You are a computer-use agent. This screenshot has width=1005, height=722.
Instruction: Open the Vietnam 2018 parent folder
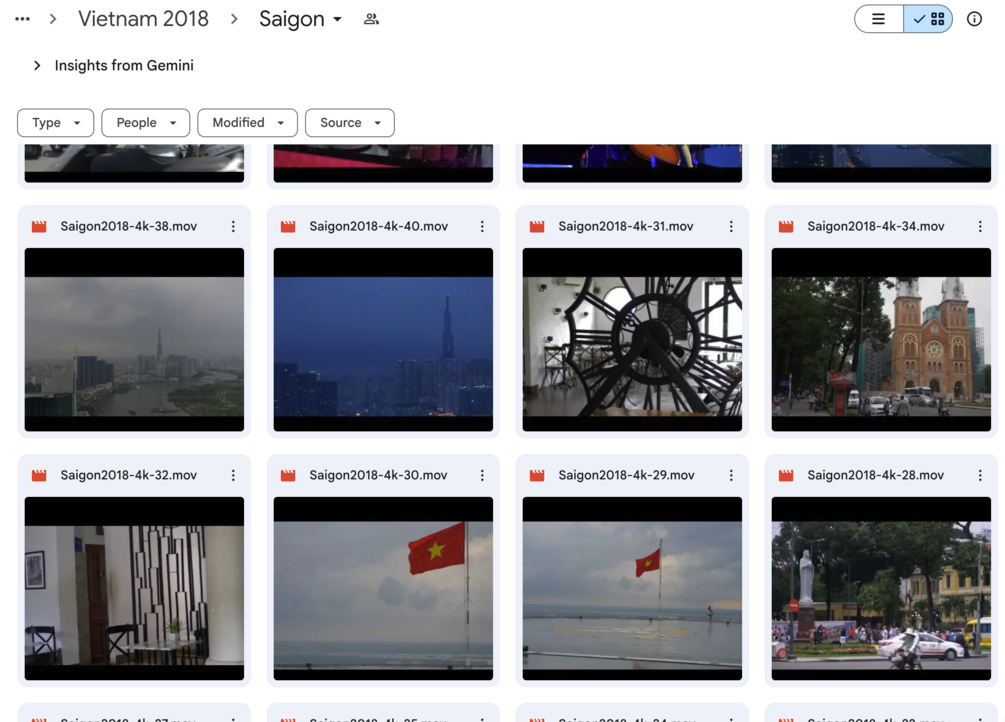(144, 19)
